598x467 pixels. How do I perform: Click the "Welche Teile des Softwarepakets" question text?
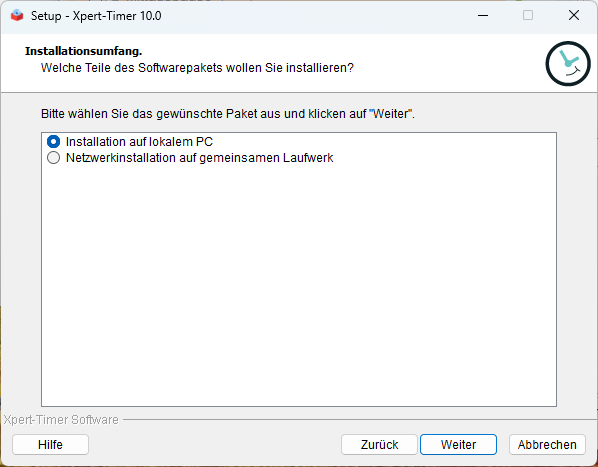[197, 68]
